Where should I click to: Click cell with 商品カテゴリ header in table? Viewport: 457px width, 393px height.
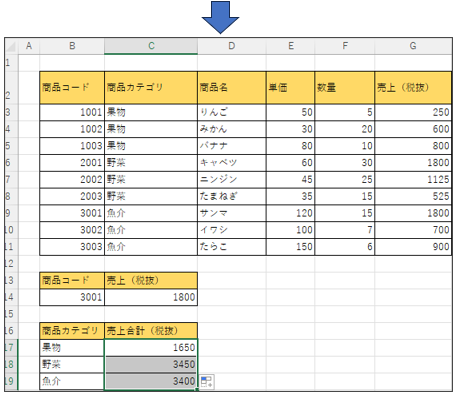[x=151, y=87]
